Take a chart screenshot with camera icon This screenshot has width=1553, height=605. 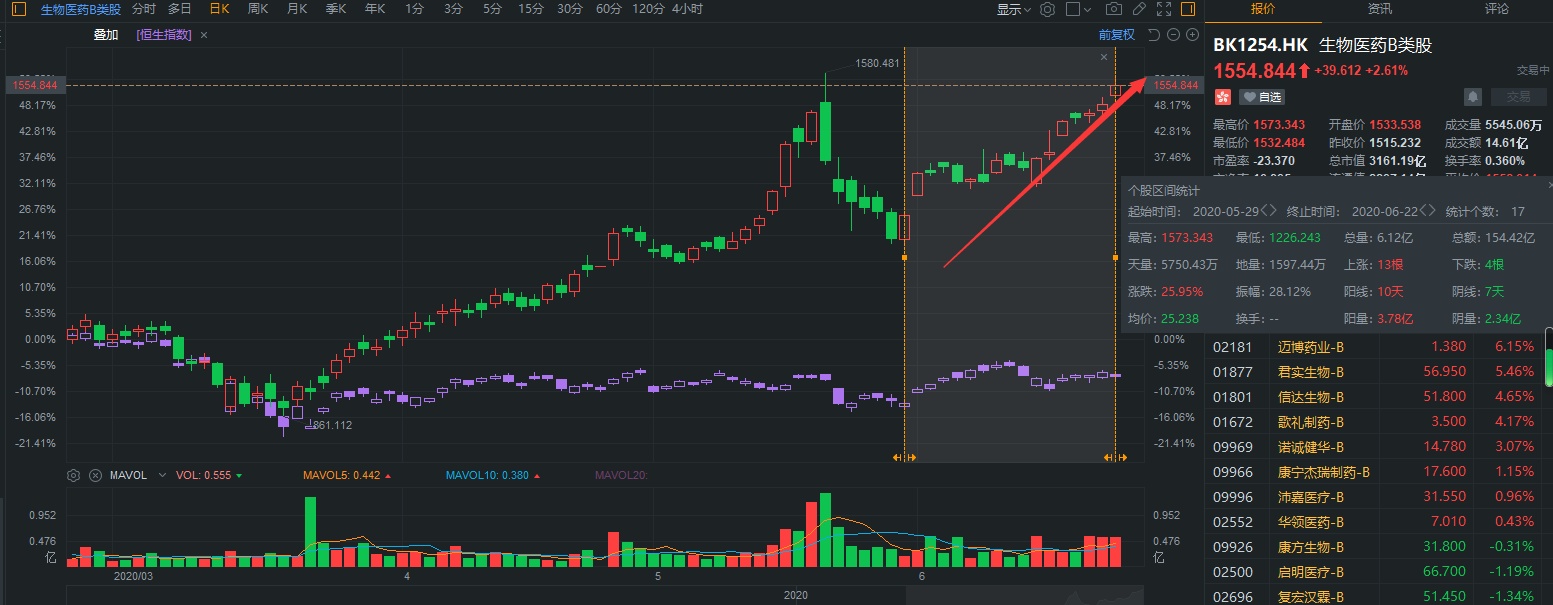(x=1114, y=9)
